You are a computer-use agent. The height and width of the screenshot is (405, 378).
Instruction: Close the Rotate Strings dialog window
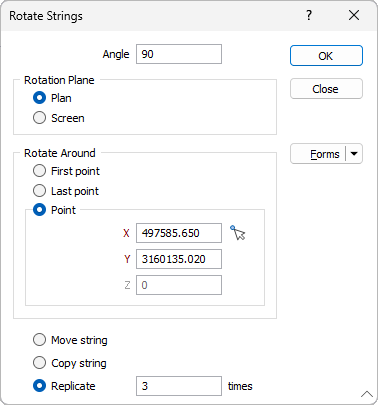(x=354, y=15)
